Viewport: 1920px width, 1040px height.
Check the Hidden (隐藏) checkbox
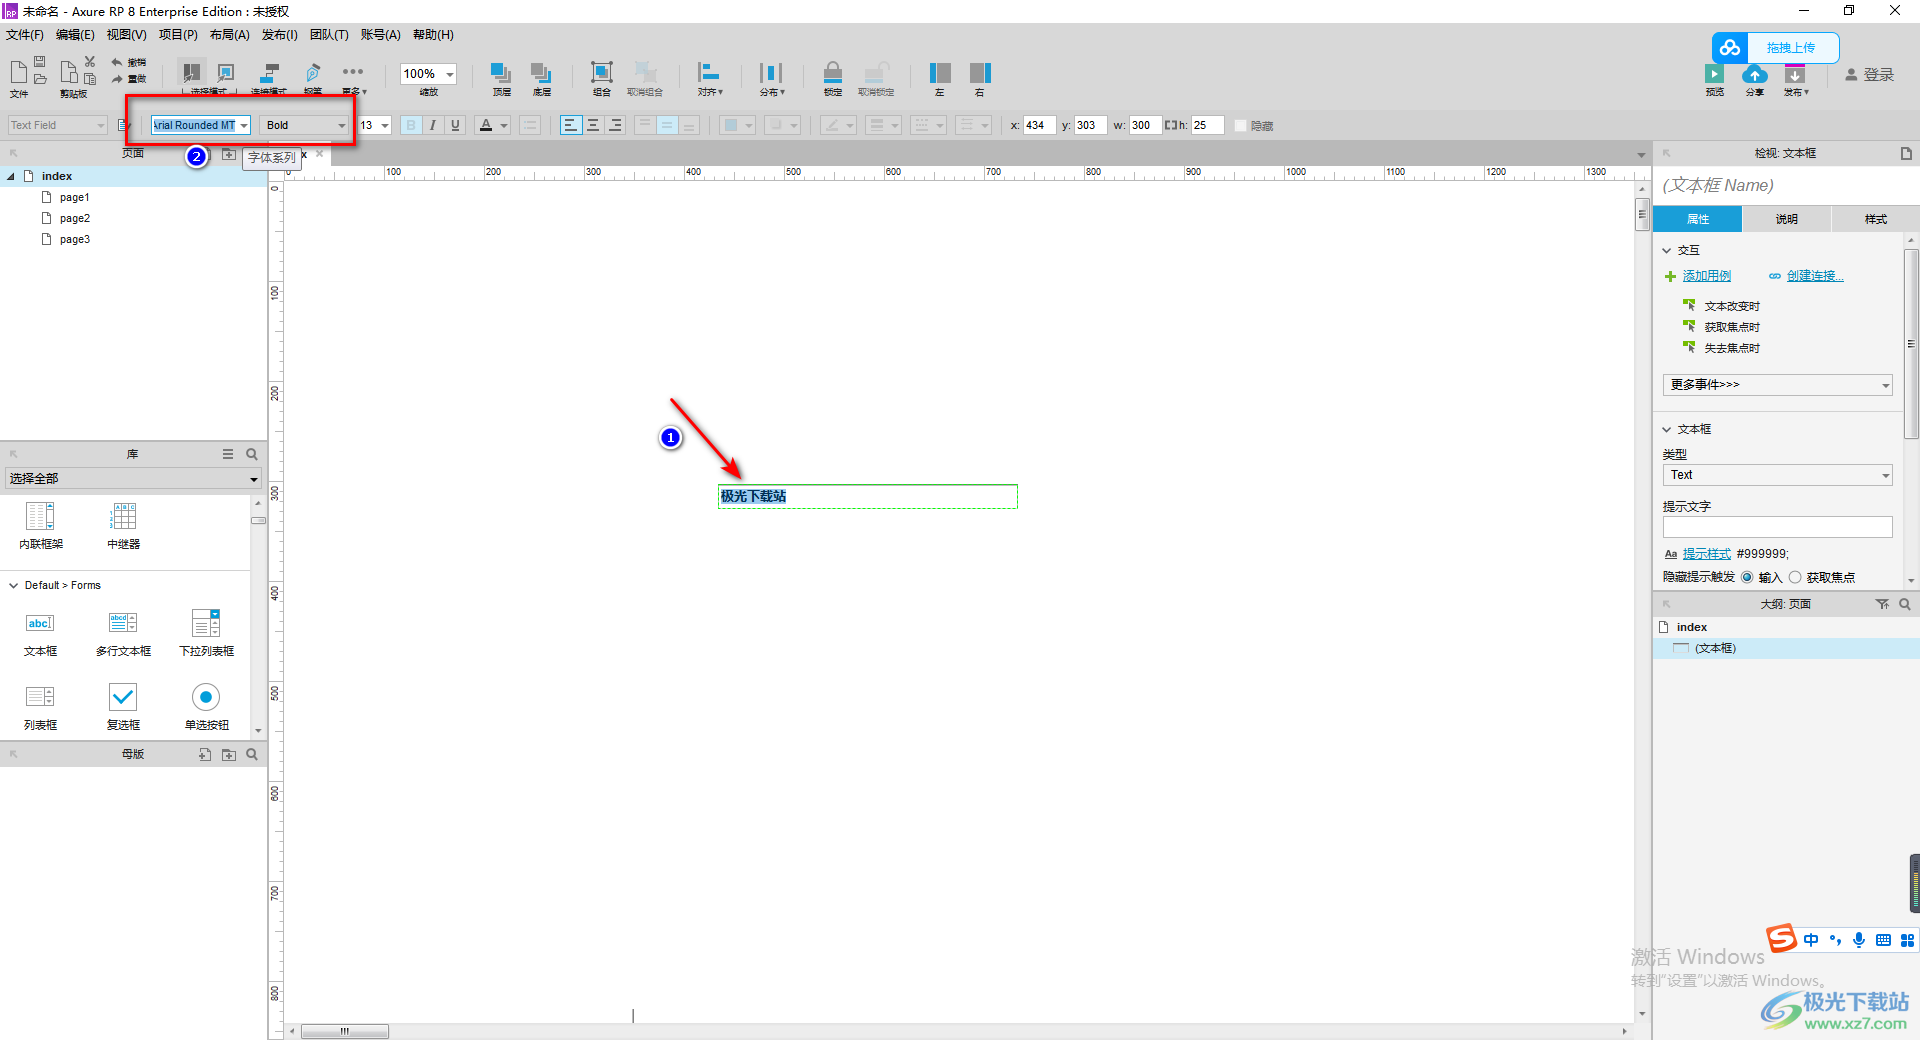pos(1240,125)
